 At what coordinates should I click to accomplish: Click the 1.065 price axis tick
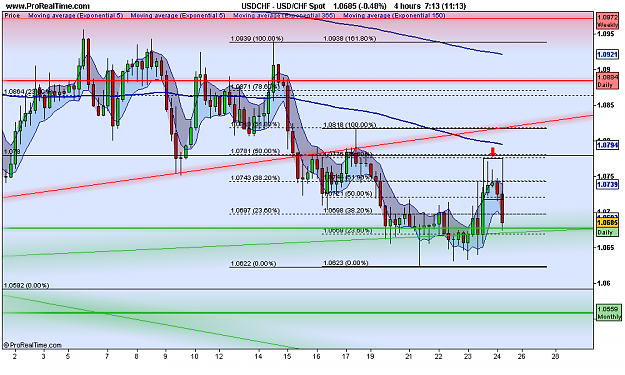coord(606,247)
